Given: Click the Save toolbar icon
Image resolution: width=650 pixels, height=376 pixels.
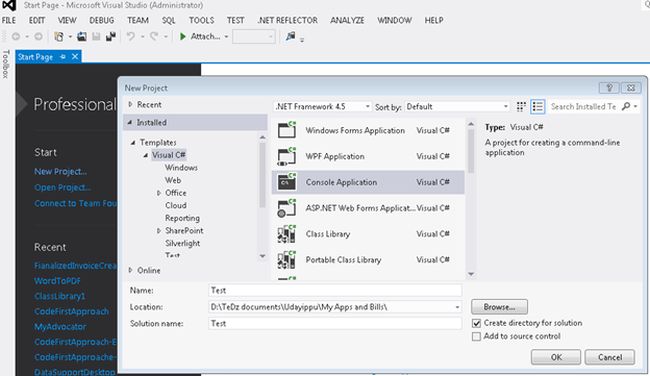Looking at the screenshot, I should (x=96, y=36).
